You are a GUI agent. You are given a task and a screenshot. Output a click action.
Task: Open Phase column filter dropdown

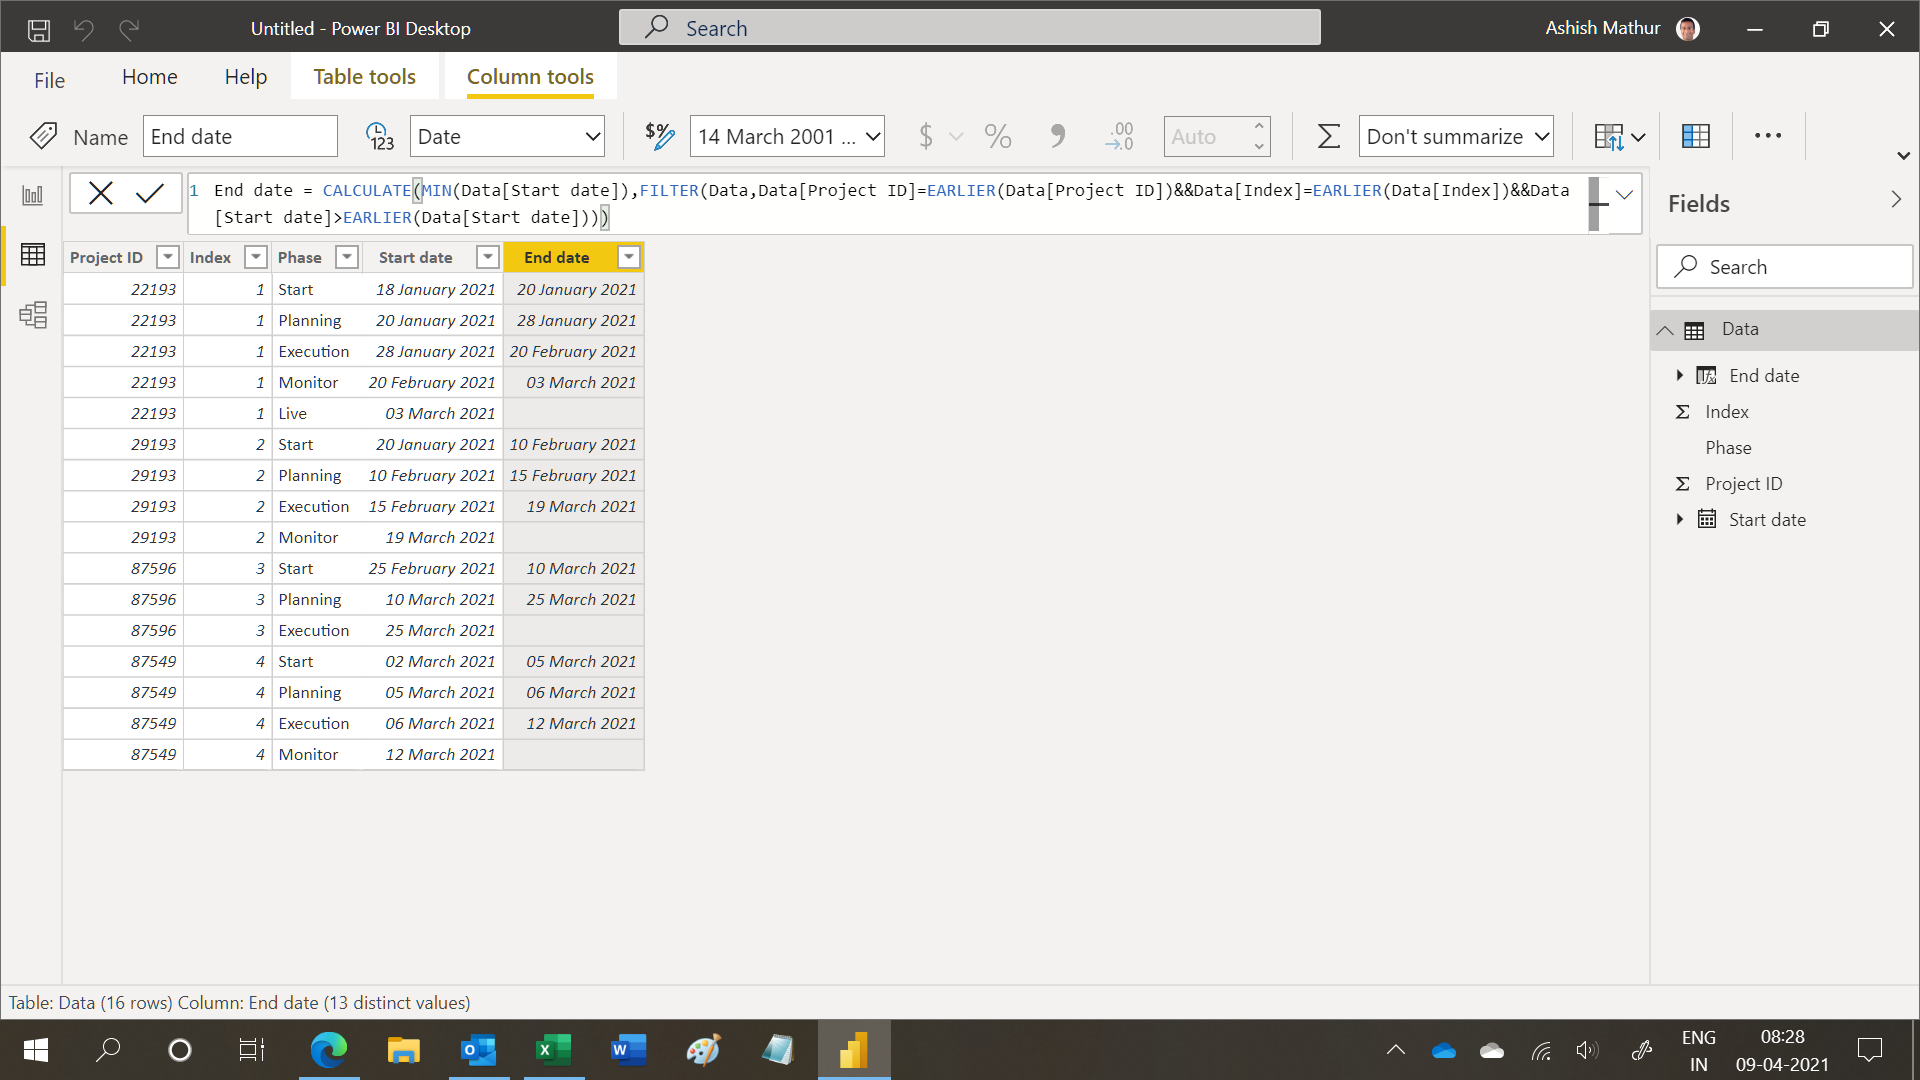[346, 258]
